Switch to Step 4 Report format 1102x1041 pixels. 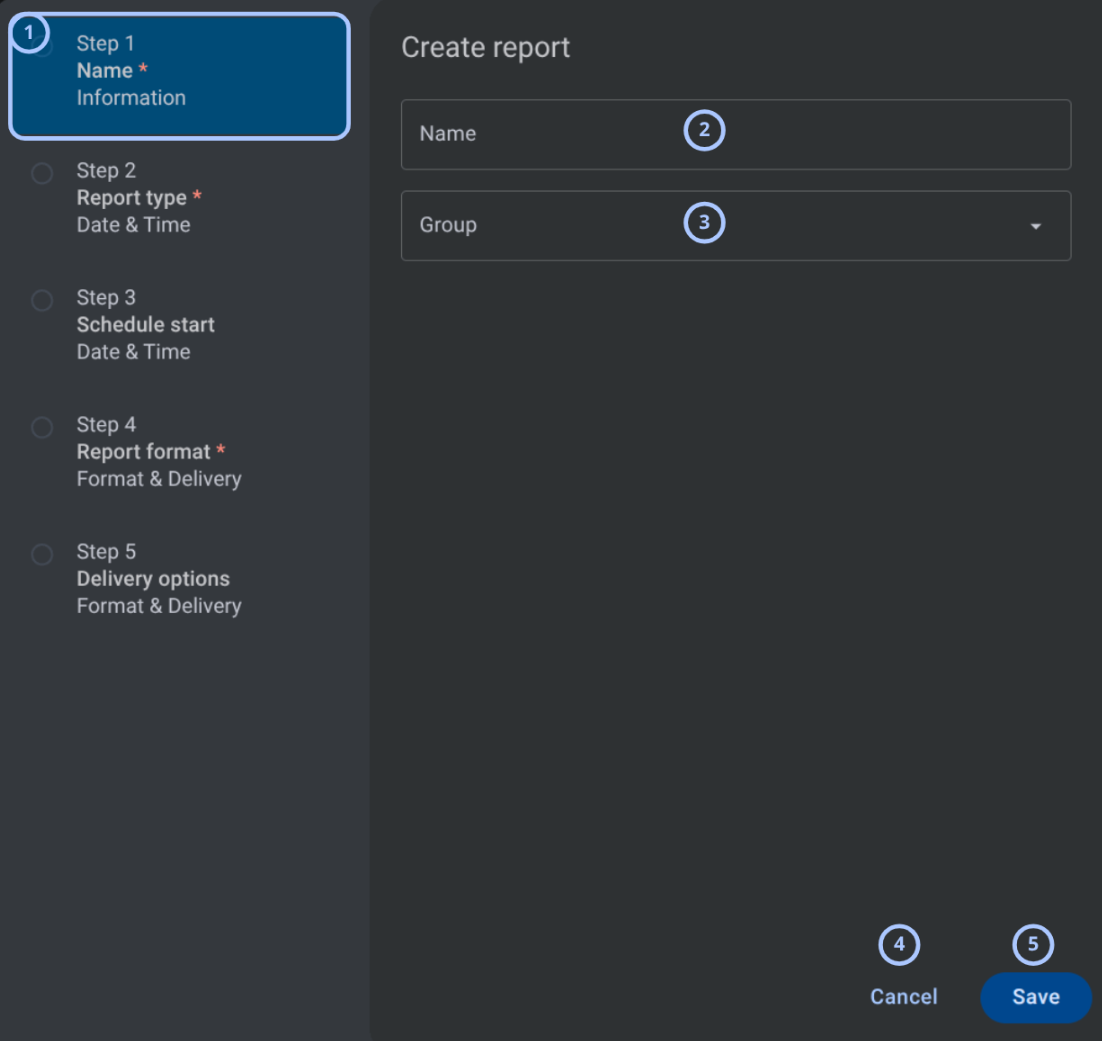pyautogui.click(x=179, y=452)
